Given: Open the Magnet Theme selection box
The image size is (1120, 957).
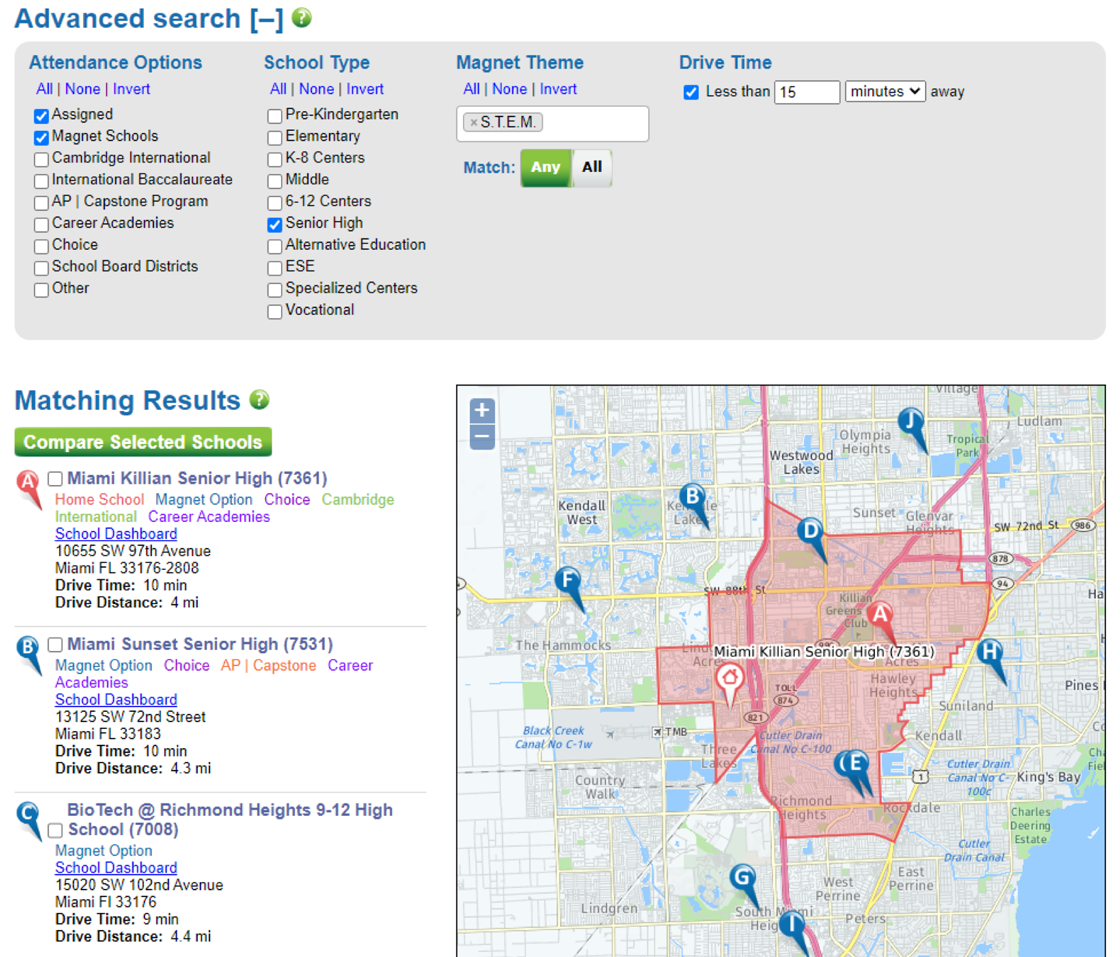Looking at the screenshot, I should pos(552,124).
